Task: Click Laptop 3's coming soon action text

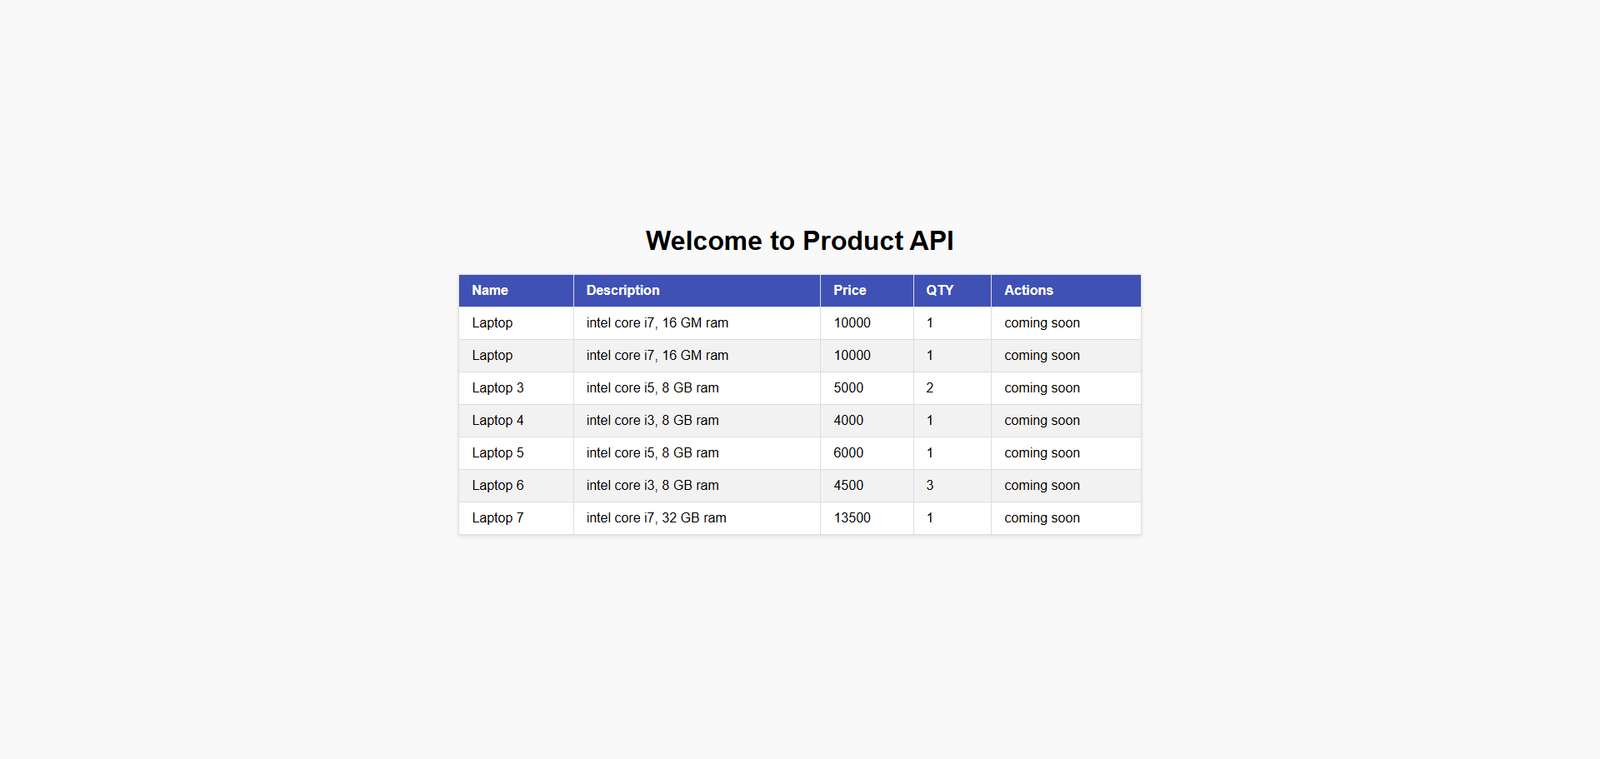Action: coord(1042,388)
